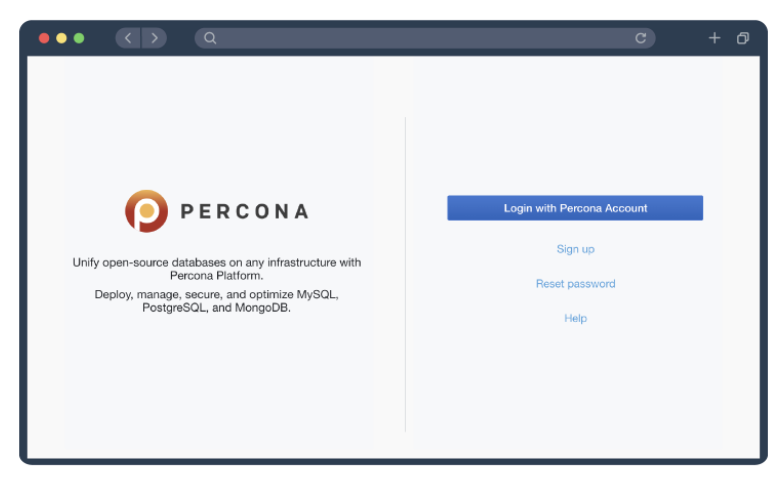The height and width of the screenshot is (480, 780).
Task: Click Login with Percona Account button
Action: click(575, 208)
